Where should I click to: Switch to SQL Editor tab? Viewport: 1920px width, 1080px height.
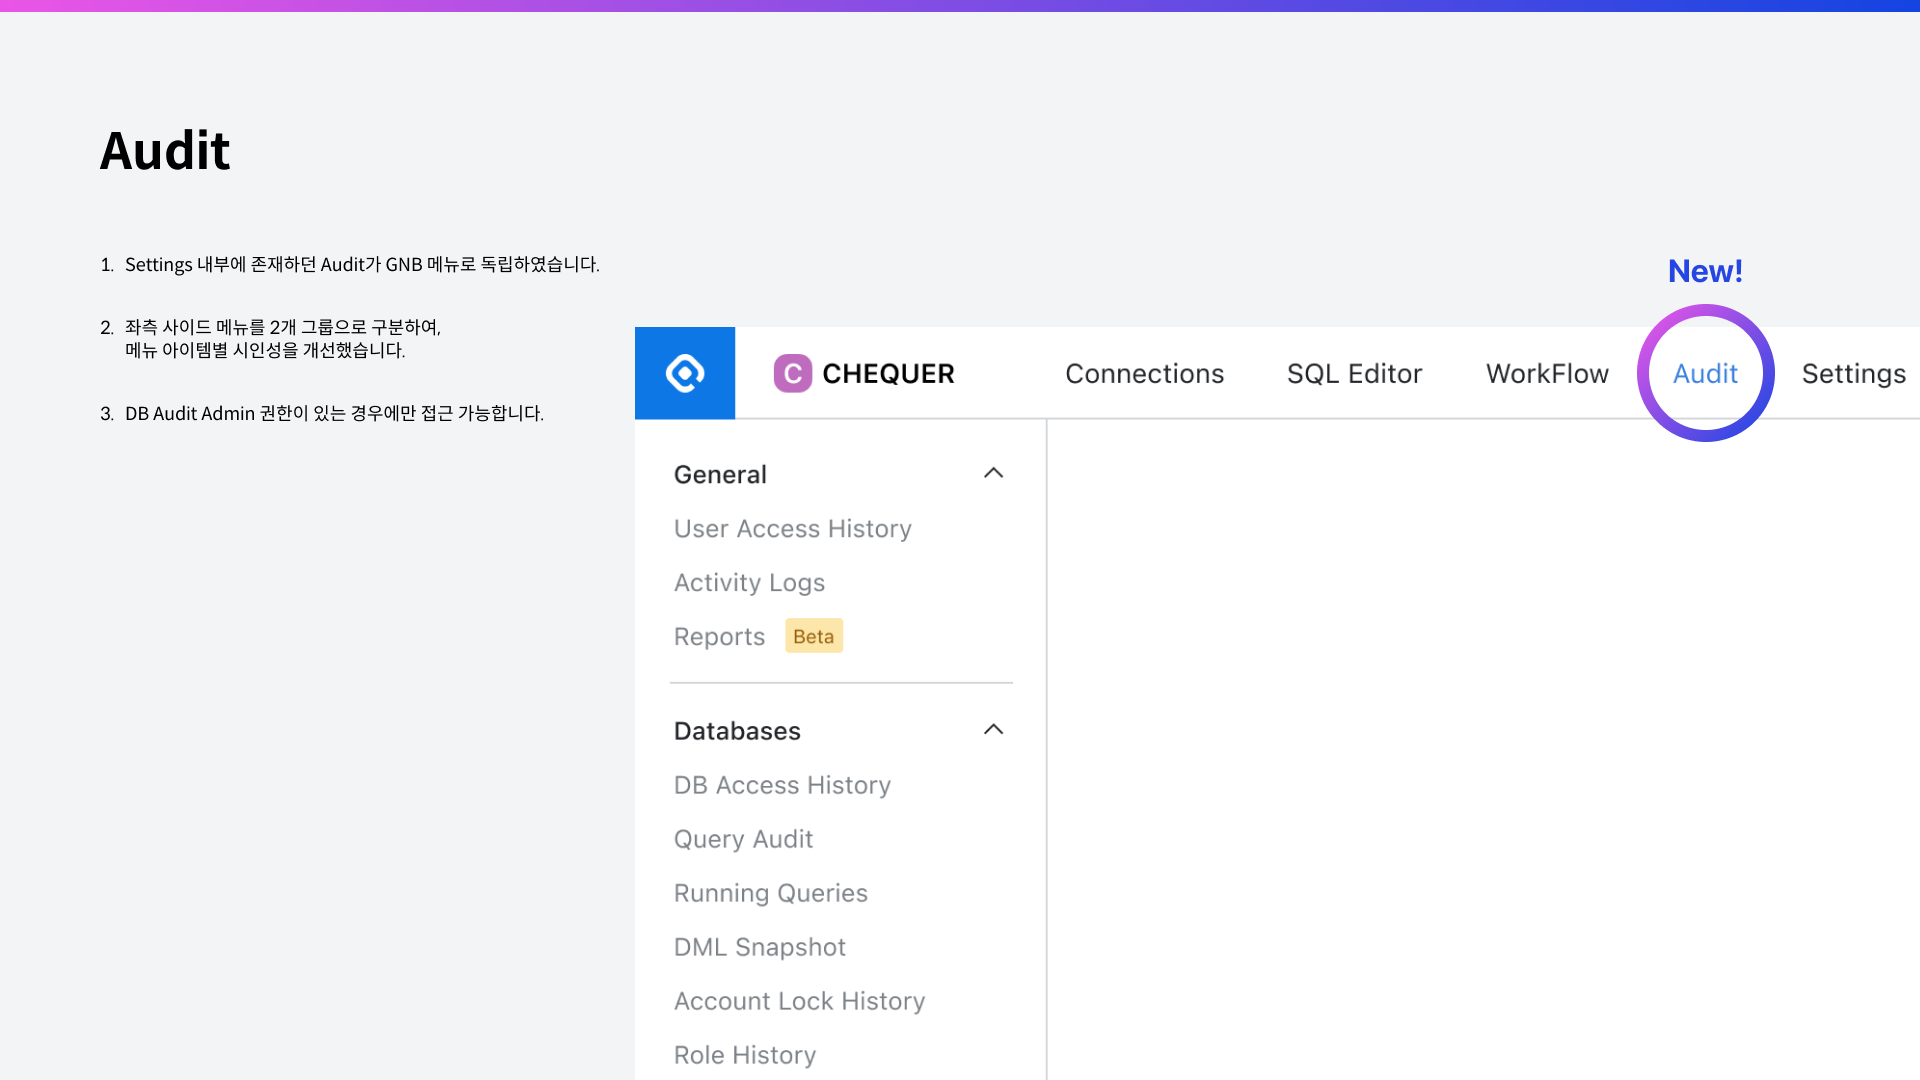[1354, 373]
